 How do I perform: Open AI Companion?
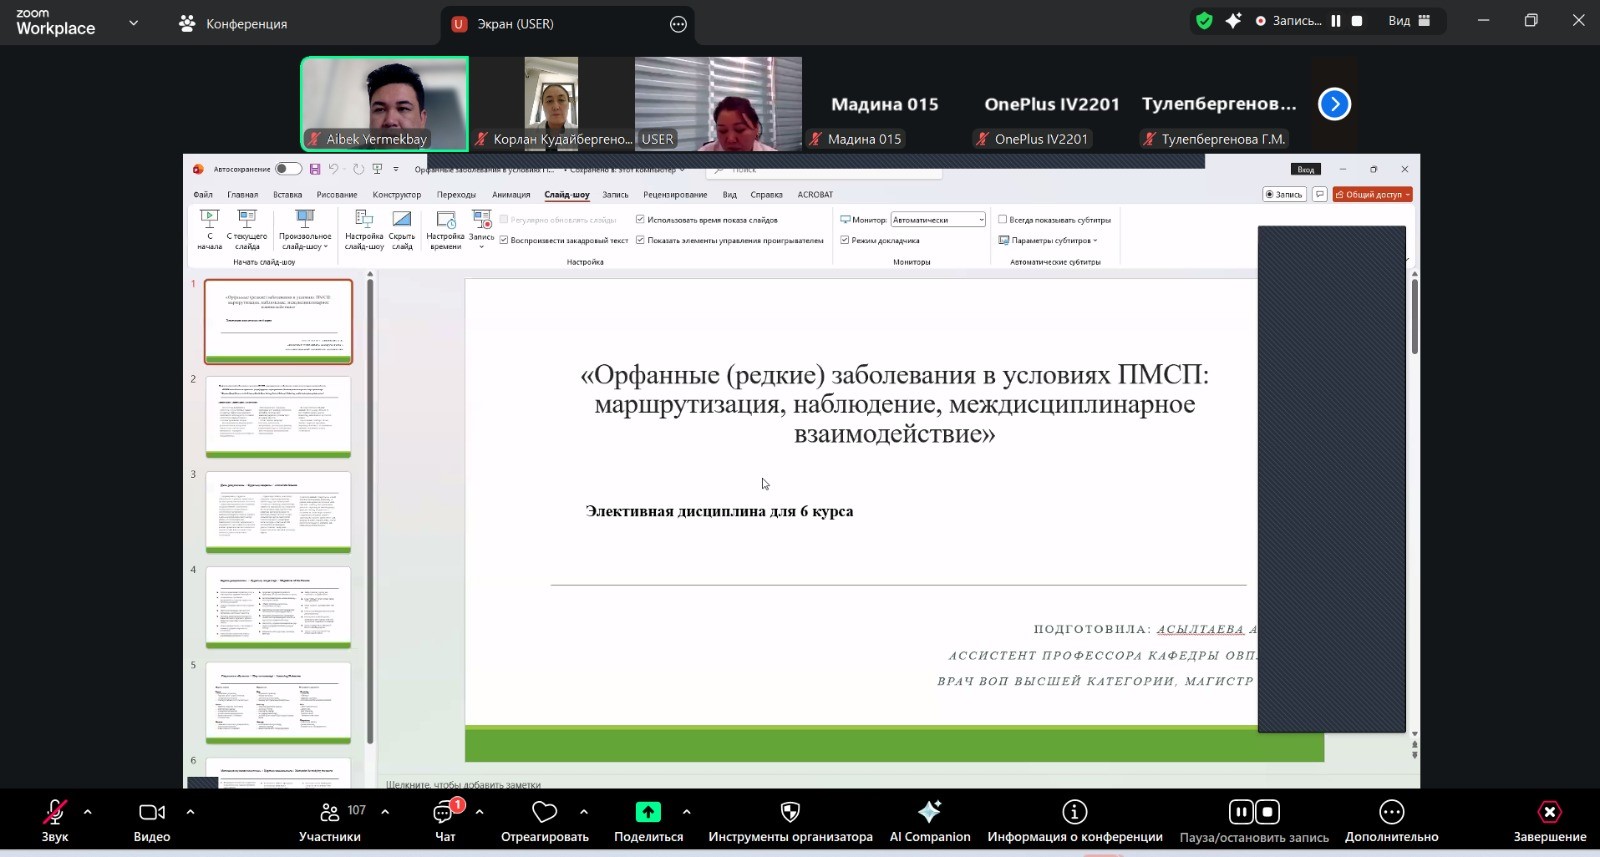click(x=929, y=812)
